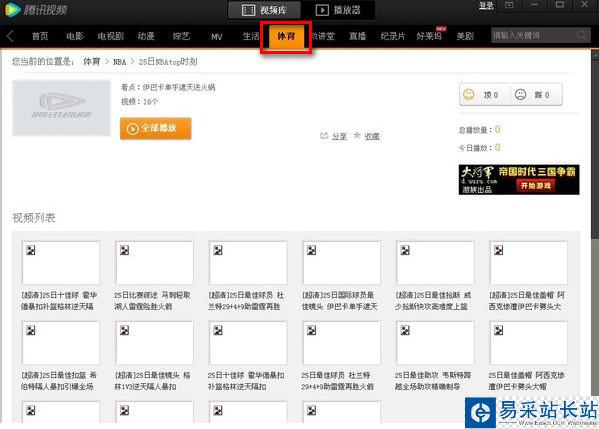Click the 全部播放 play all button
Image resolution: width=599 pixels, height=429 pixels.
coord(155,128)
